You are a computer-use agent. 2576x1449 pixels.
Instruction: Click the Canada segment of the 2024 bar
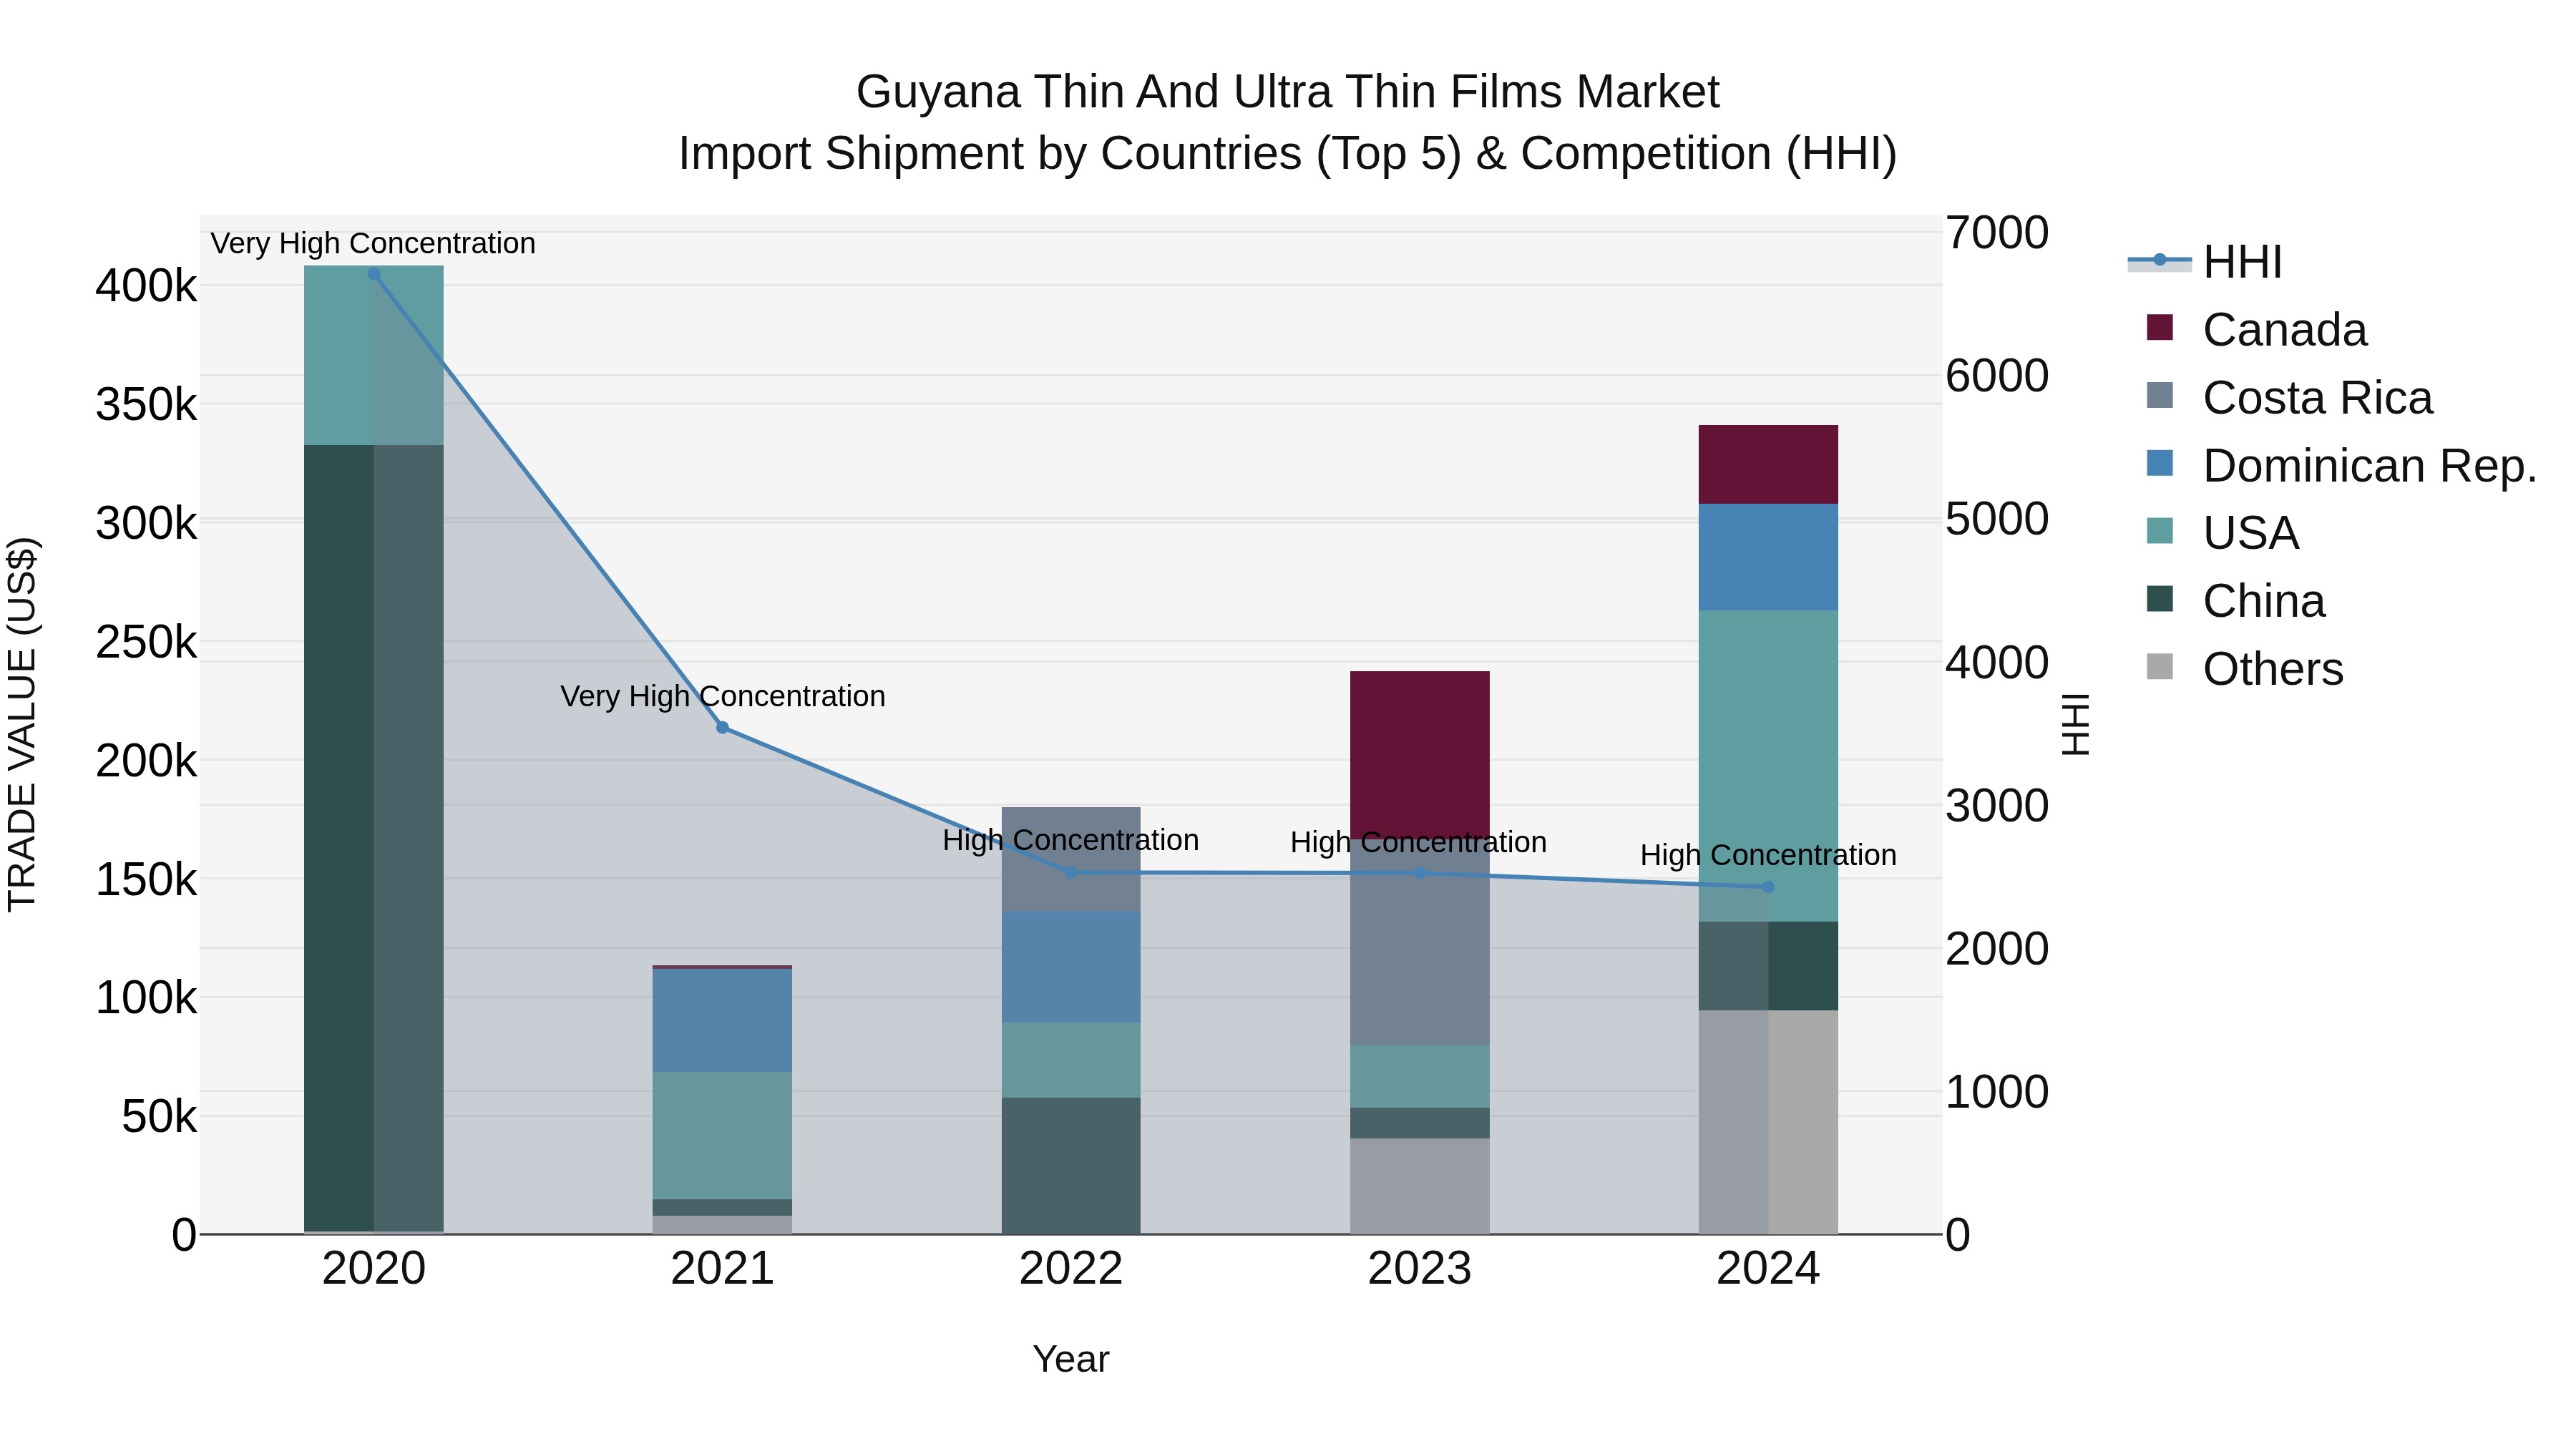1768,465
